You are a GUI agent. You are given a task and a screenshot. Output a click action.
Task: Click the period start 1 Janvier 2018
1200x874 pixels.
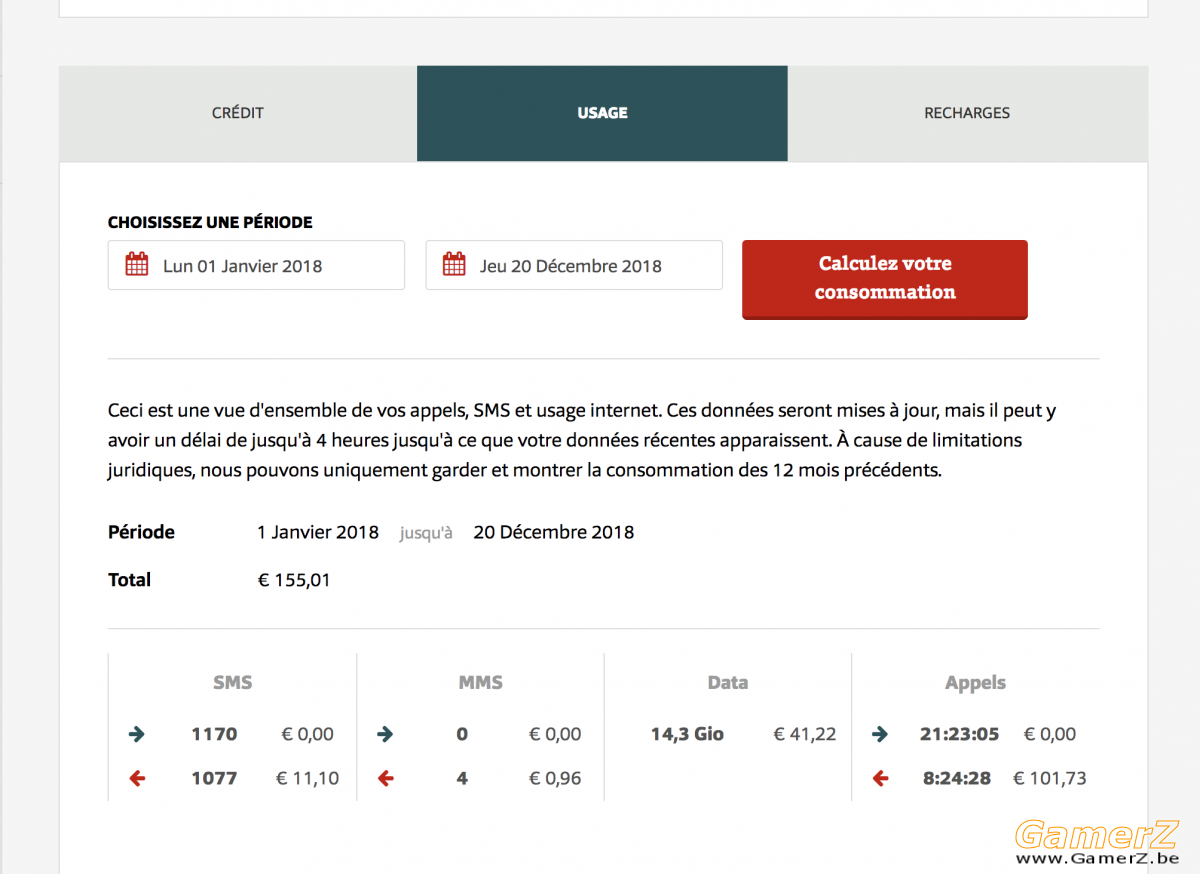point(318,532)
